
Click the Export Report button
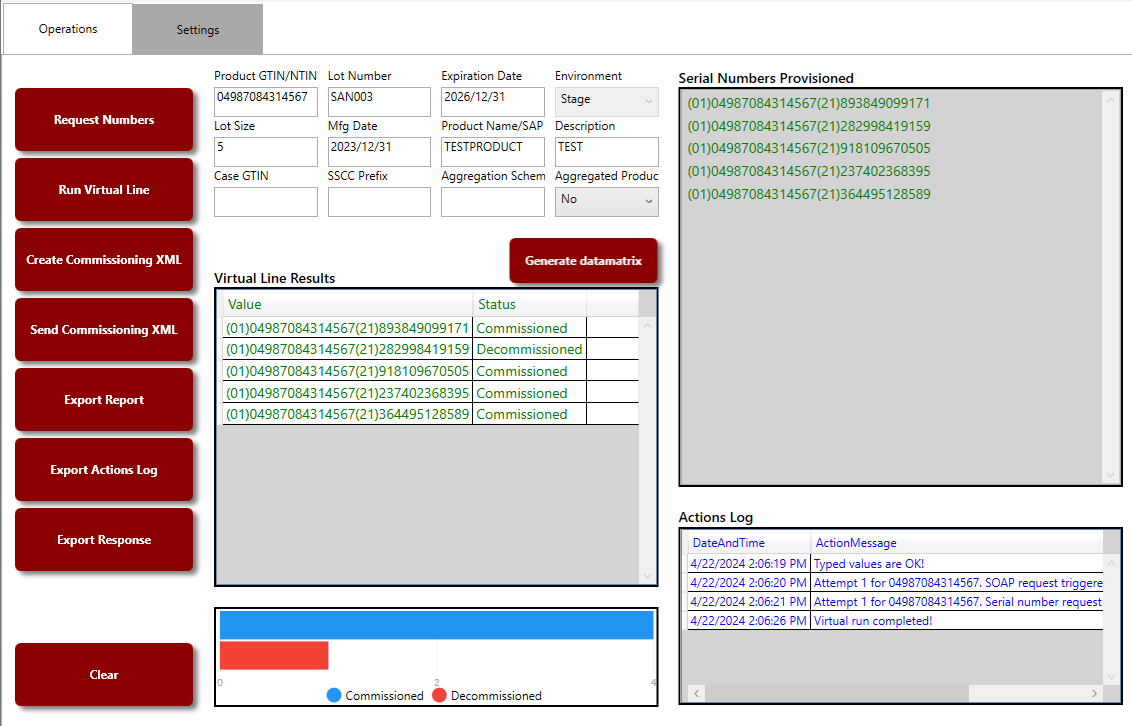pos(104,400)
